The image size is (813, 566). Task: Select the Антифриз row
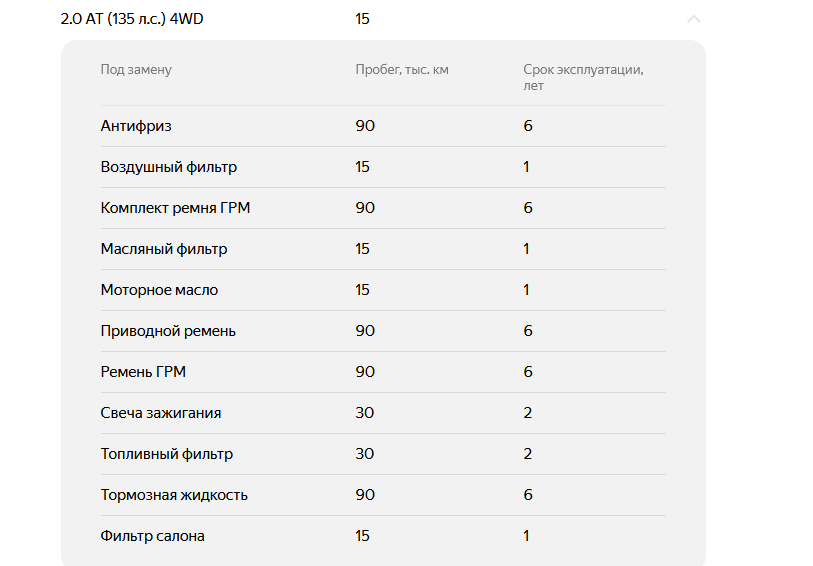tap(383, 126)
